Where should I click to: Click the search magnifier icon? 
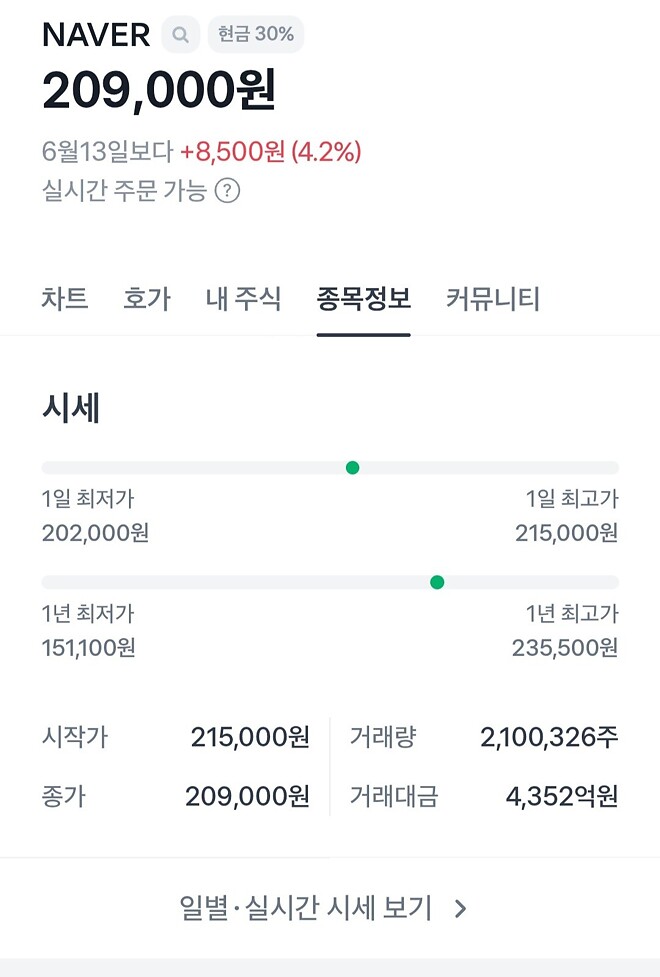[x=180, y=33]
